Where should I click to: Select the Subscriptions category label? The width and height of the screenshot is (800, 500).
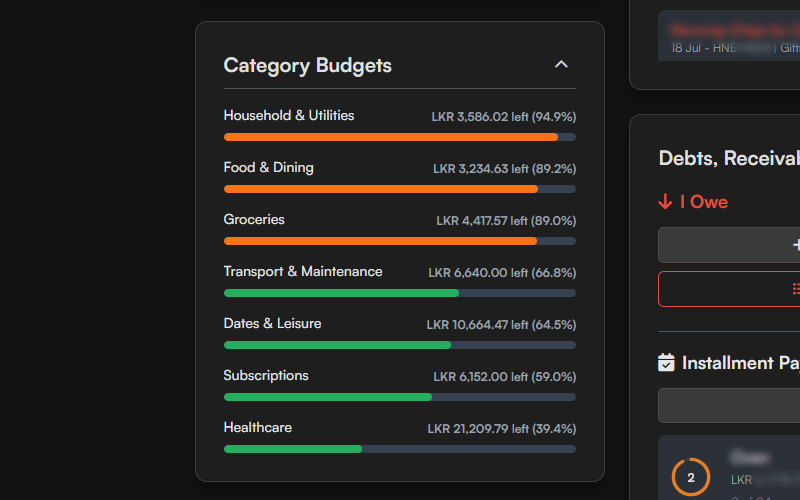point(266,376)
